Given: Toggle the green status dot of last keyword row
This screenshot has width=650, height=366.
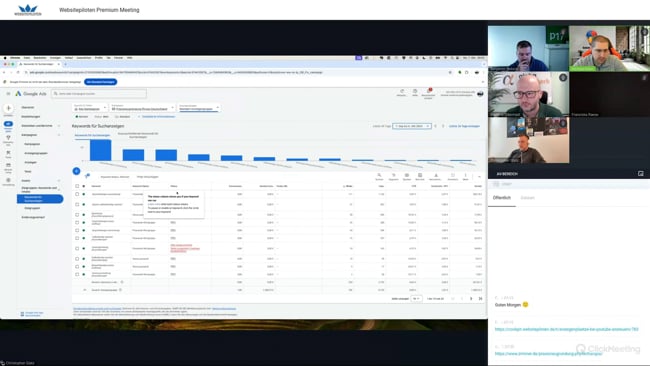Looking at the screenshot, I should tap(84, 274).
